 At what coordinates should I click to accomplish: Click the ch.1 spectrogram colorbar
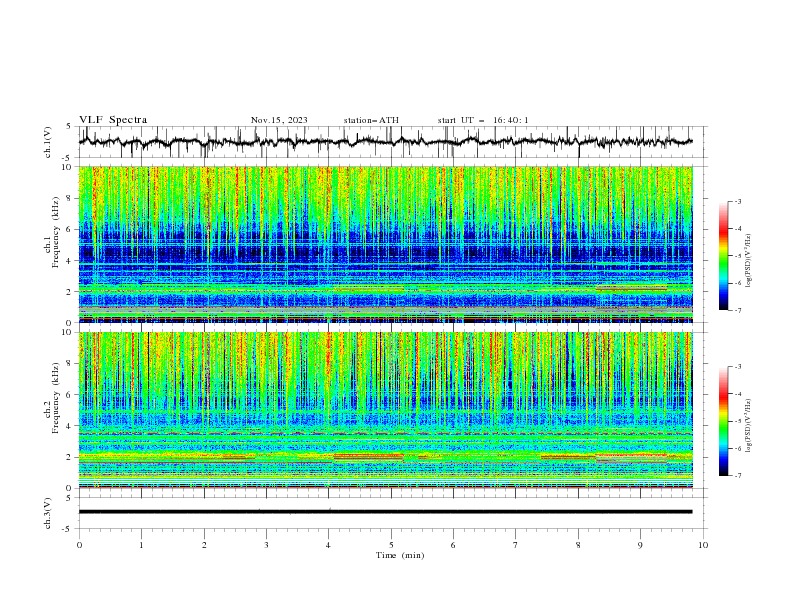click(723, 256)
